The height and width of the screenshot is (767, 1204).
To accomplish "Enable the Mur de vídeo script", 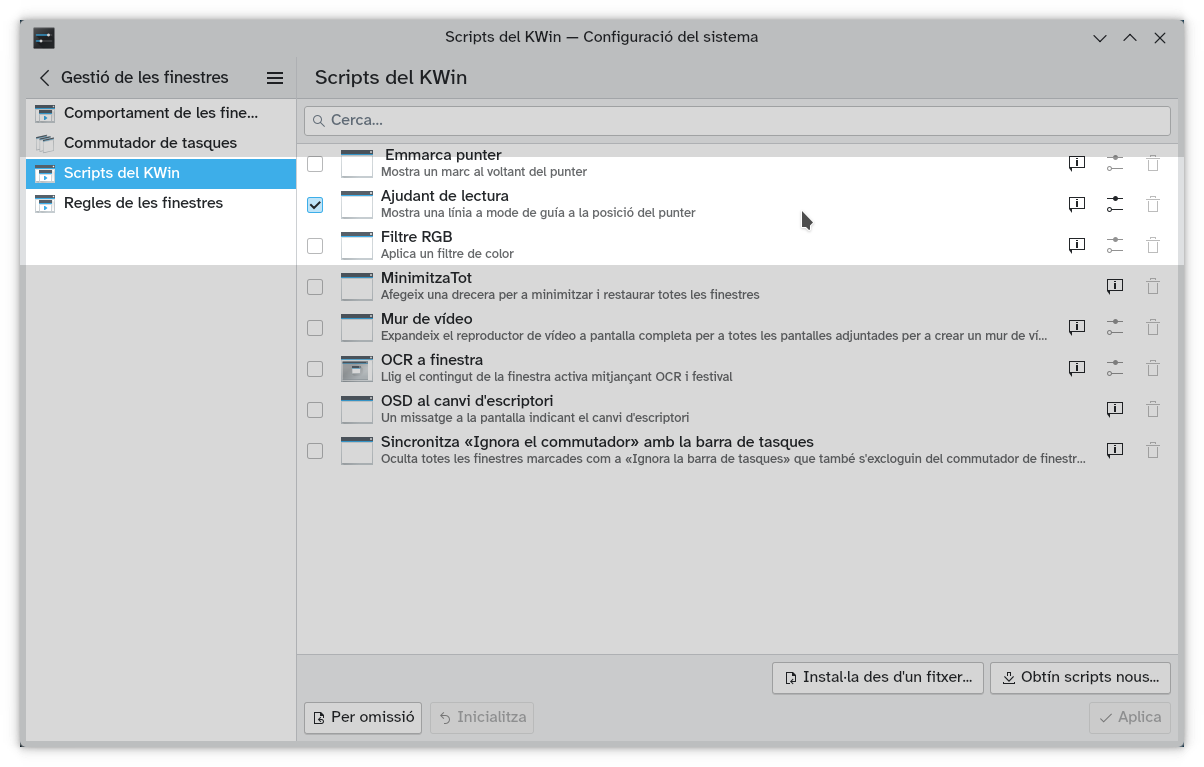I will click(x=315, y=327).
